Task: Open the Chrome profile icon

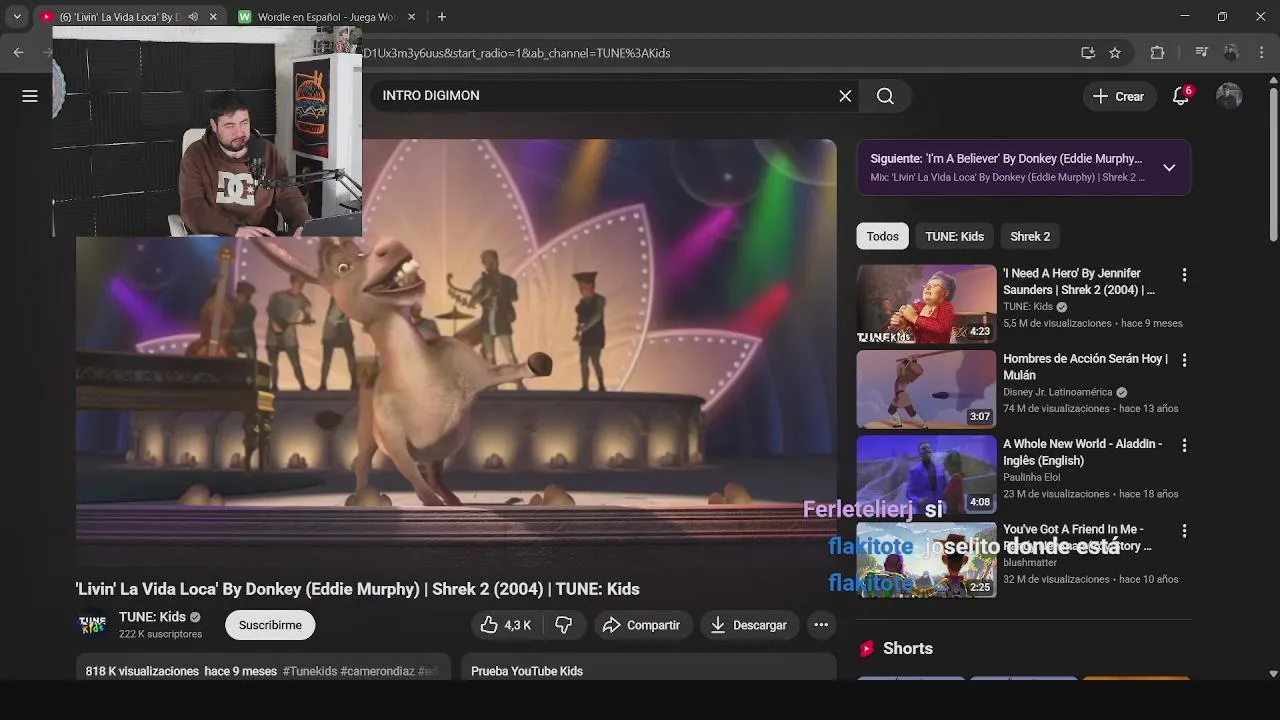Action: coord(1231,53)
